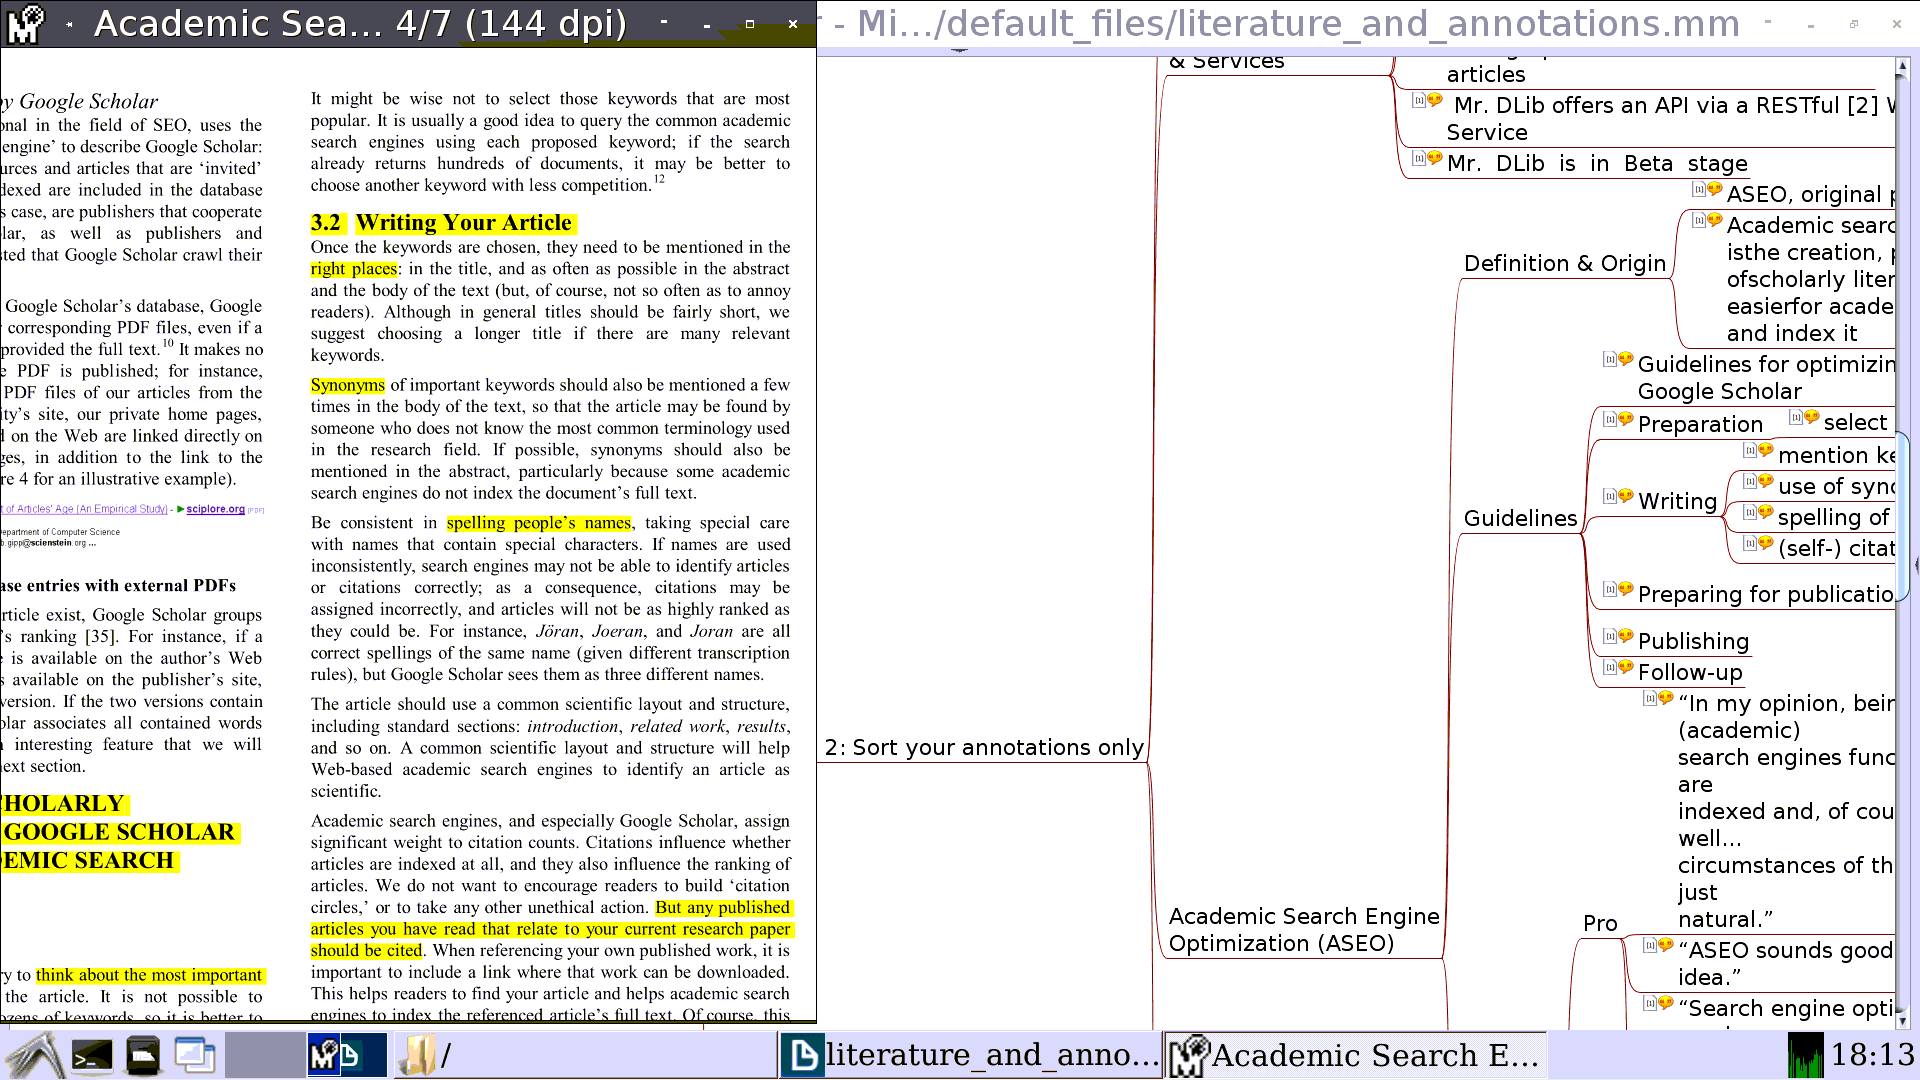Click the PDF icon beside 'select' node
1920x1080 pixels.
pos(1795,417)
